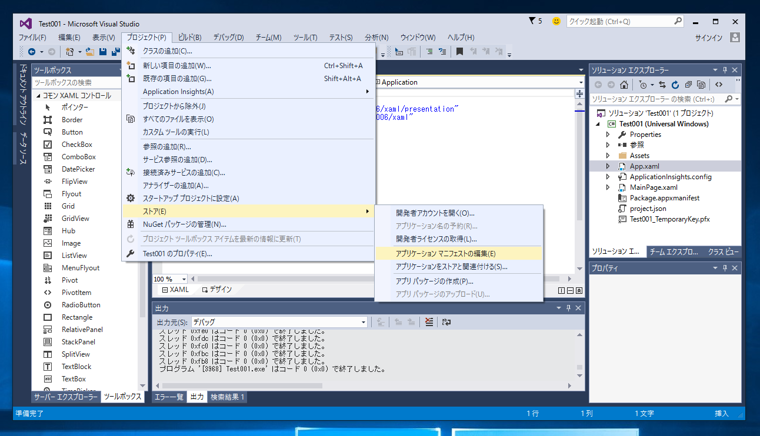760x436 pixels.
Task: Click the collapse all icon in Solution Explorer
Action: 688,85
